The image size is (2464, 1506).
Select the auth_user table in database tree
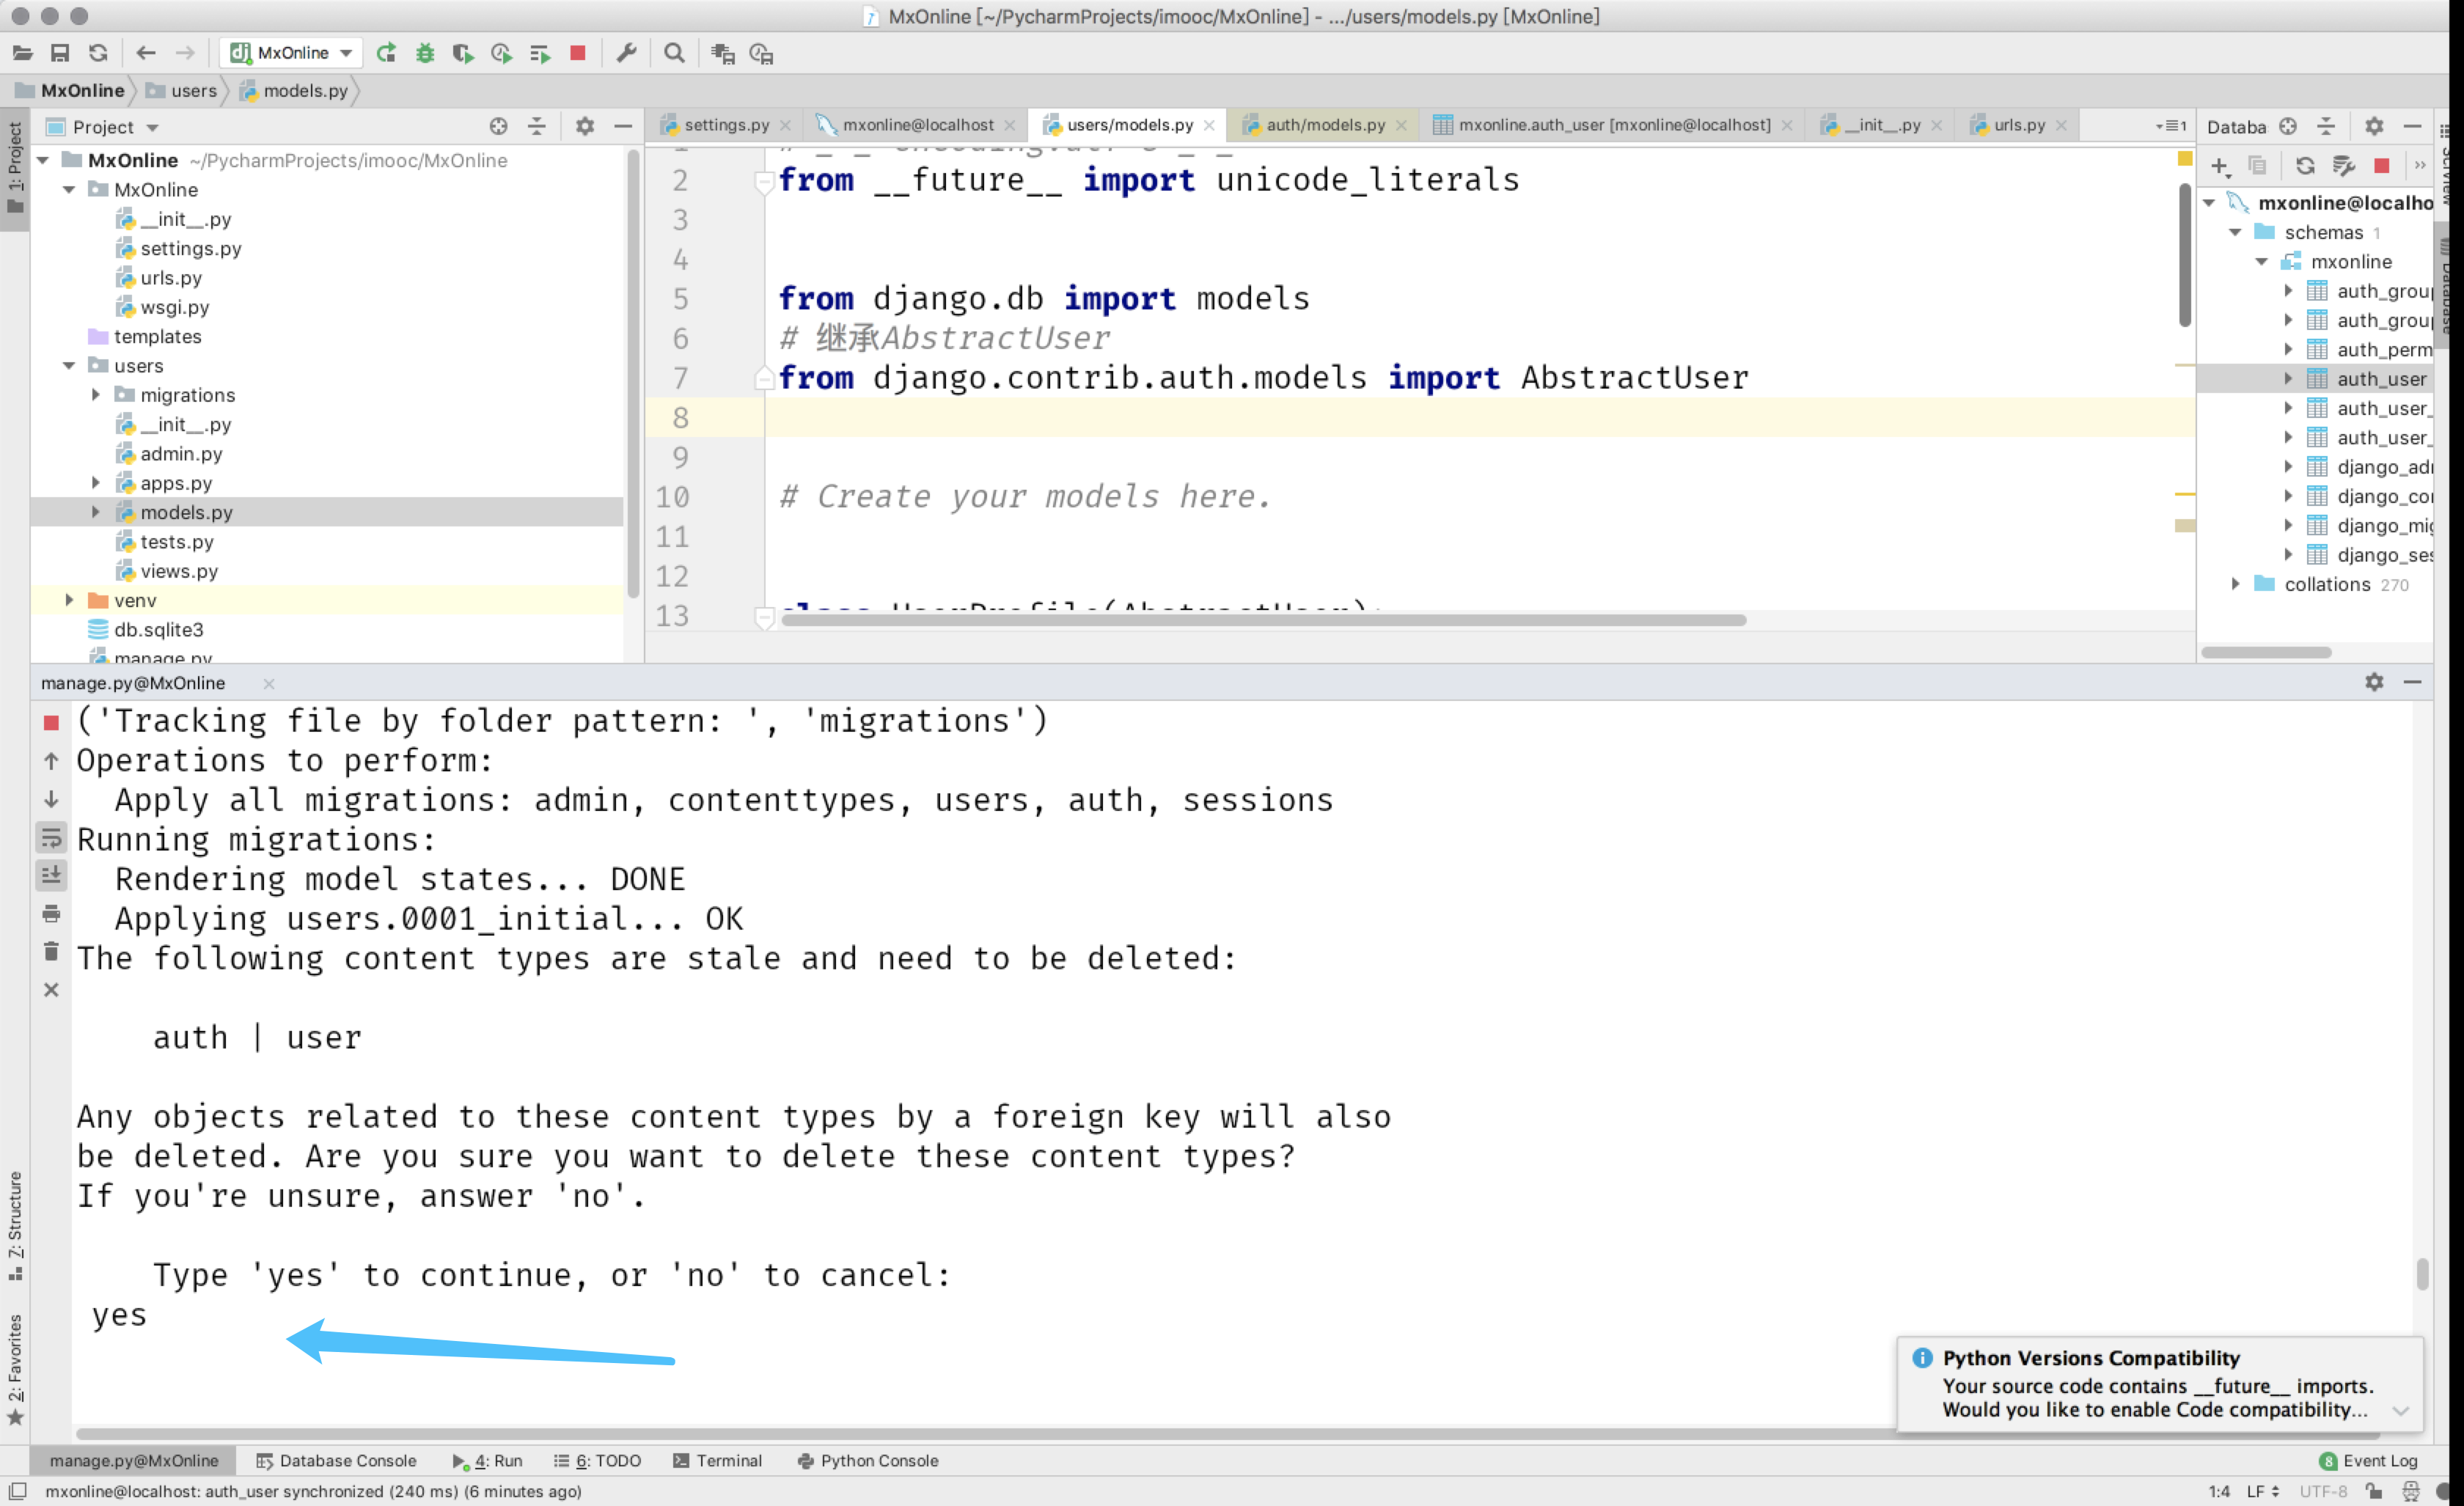click(x=2380, y=379)
